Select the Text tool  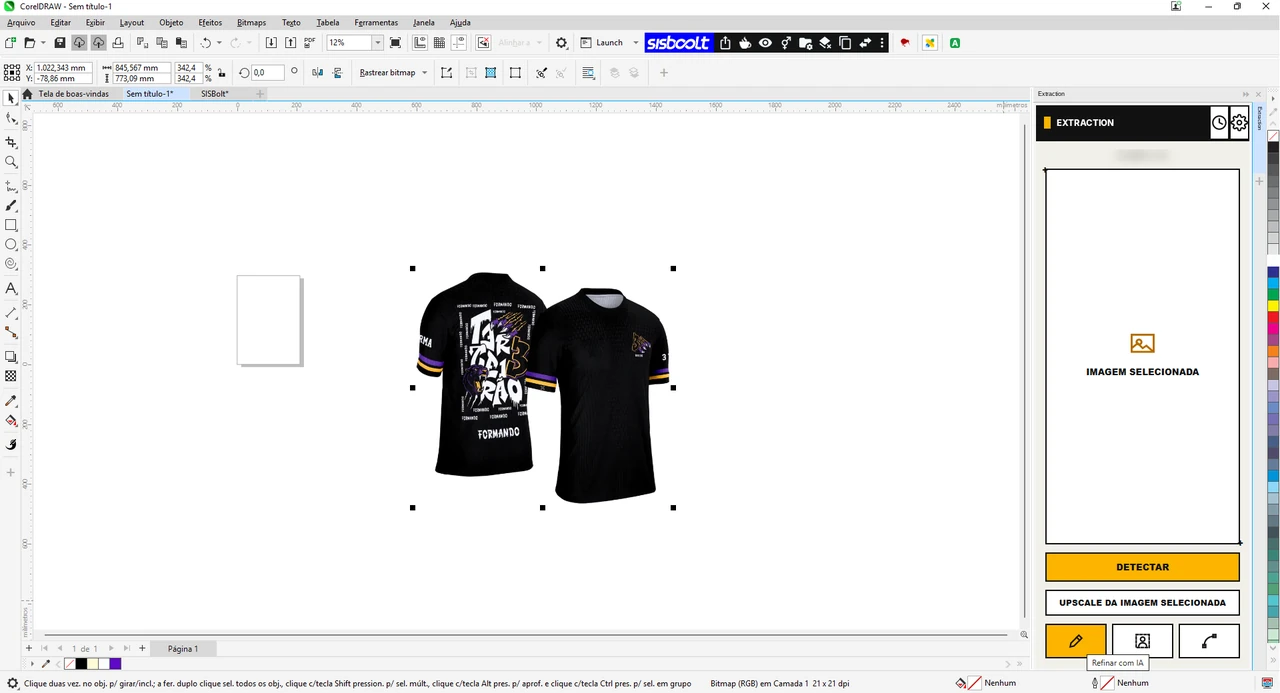point(11,289)
